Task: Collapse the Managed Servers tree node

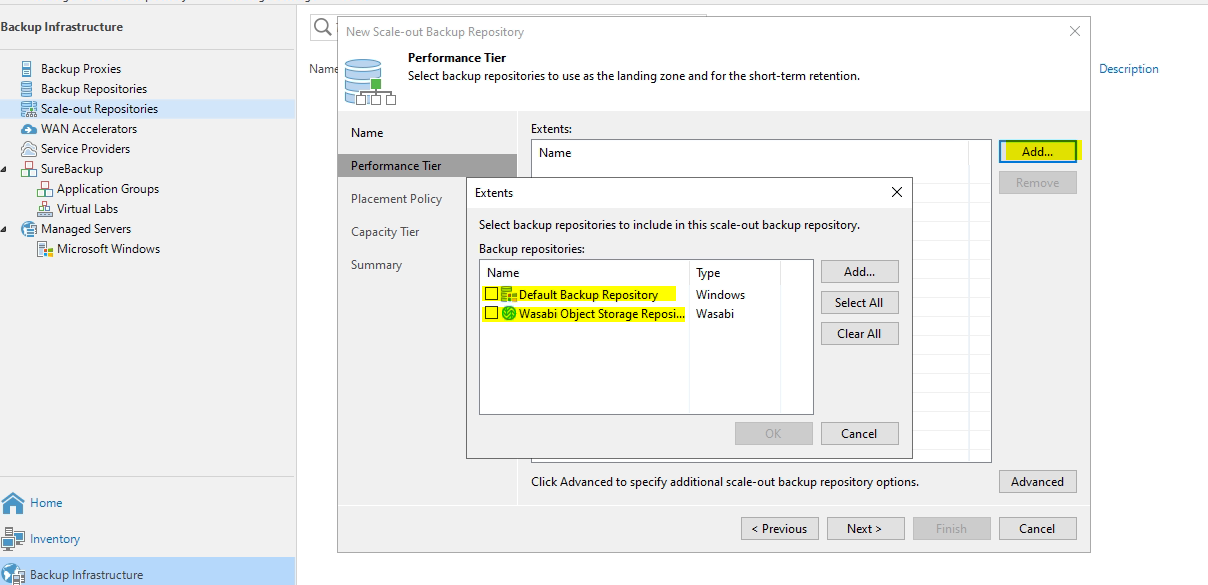Action: tap(6, 229)
